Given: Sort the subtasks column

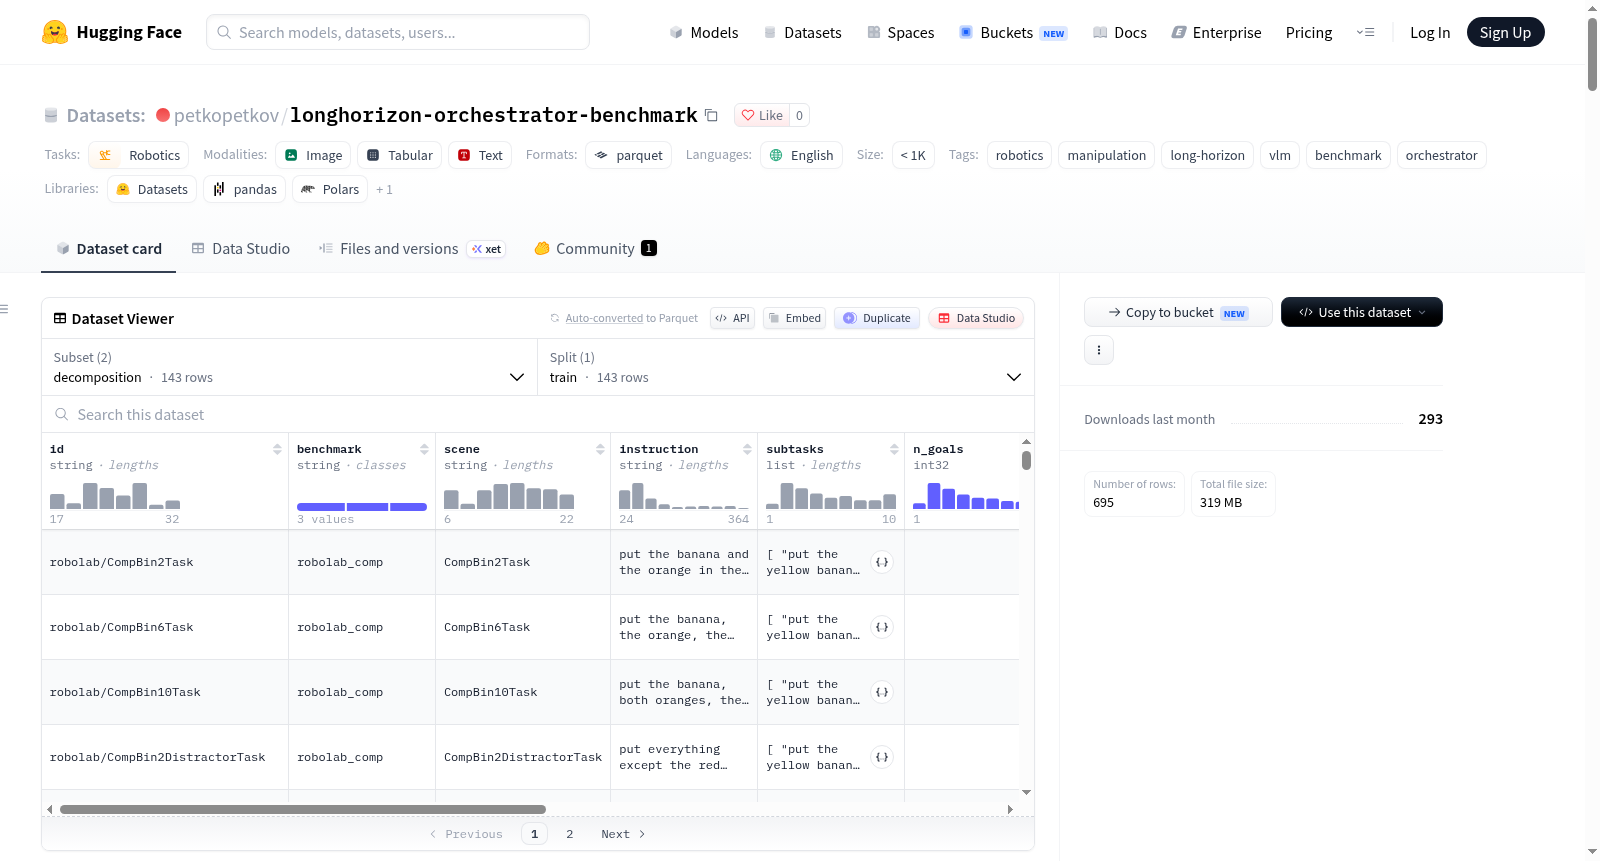Looking at the screenshot, I should [894, 449].
